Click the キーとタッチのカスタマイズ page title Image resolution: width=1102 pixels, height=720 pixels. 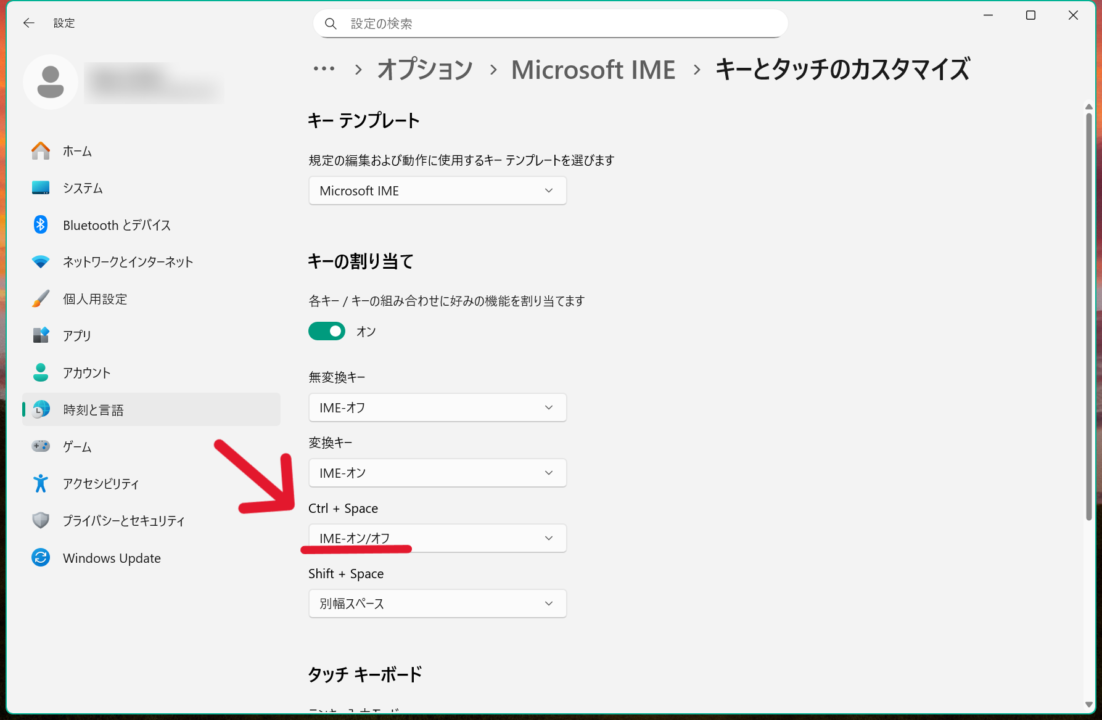[x=843, y=70]
